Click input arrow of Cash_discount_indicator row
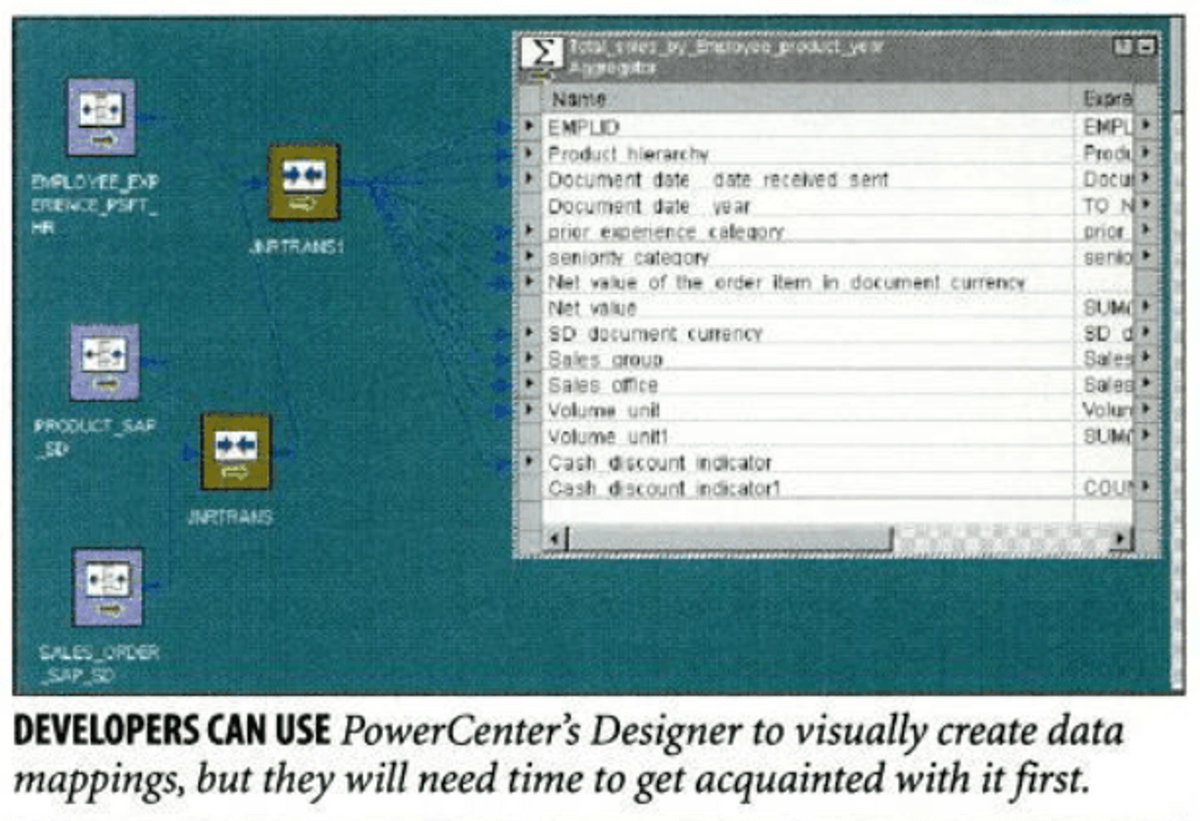The image size is (1200, 821). point(530,462)
